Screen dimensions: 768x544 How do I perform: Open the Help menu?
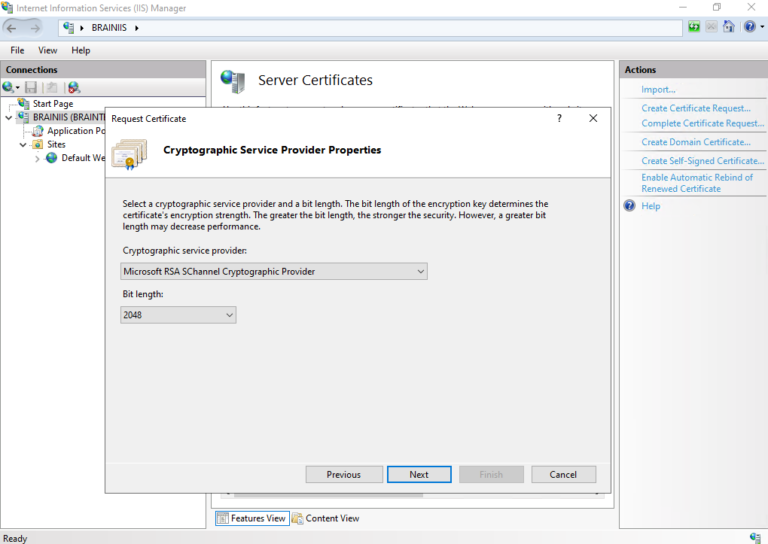80,50
